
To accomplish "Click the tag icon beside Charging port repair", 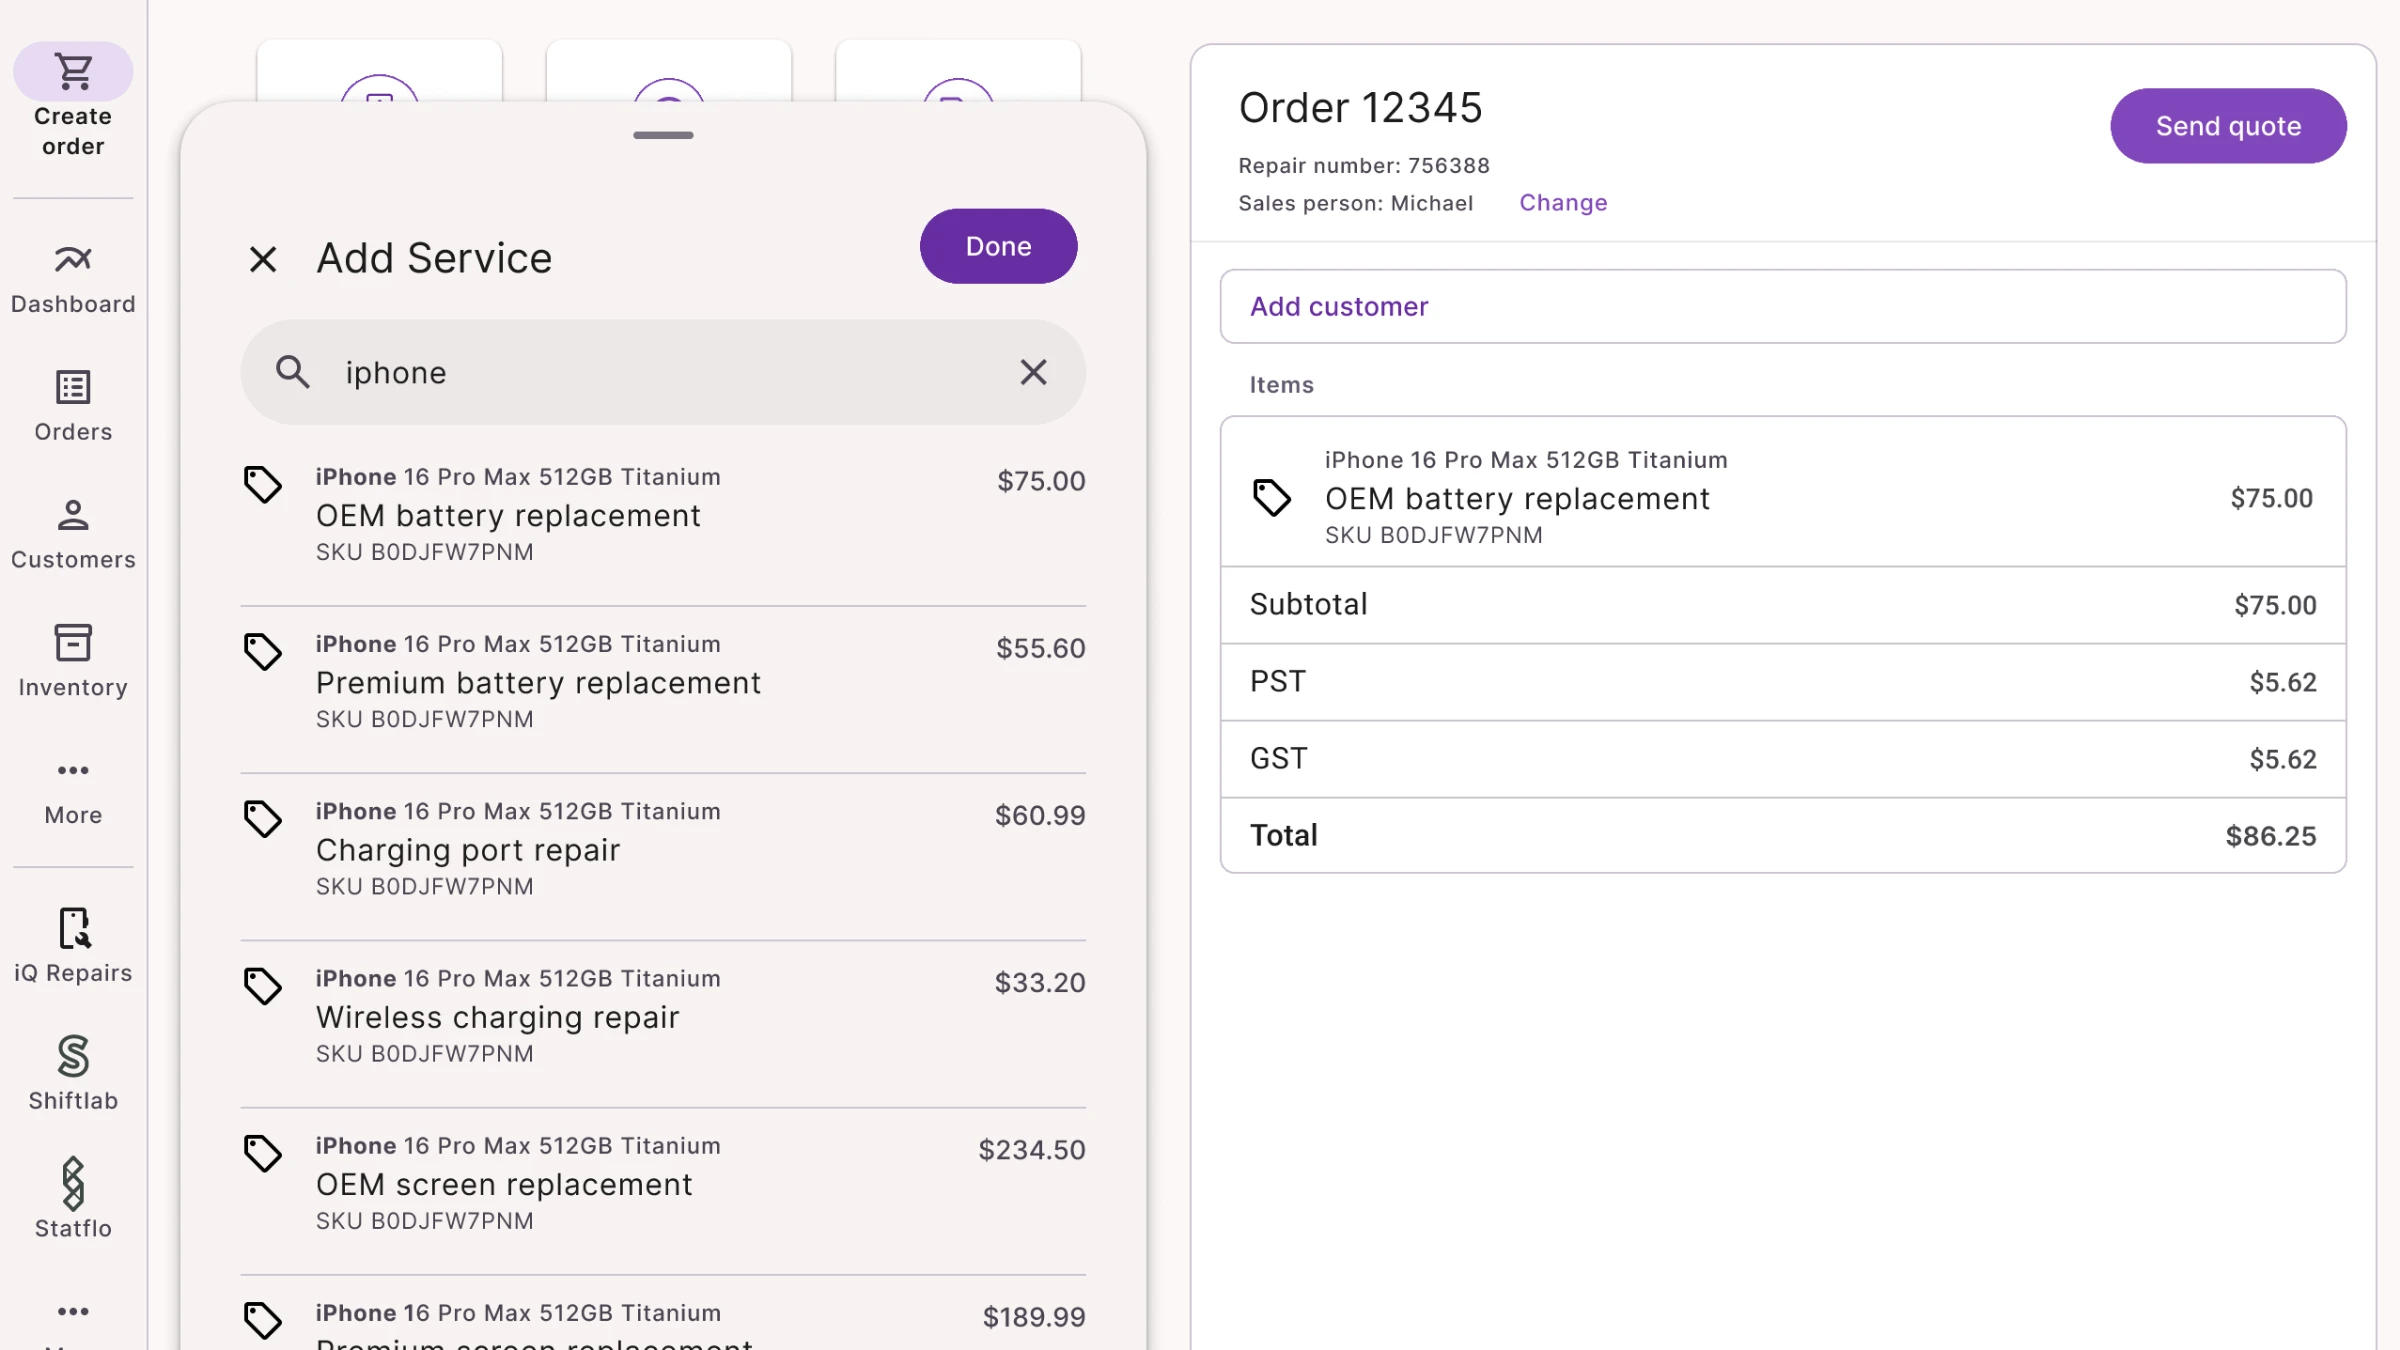I will [263, 818].
